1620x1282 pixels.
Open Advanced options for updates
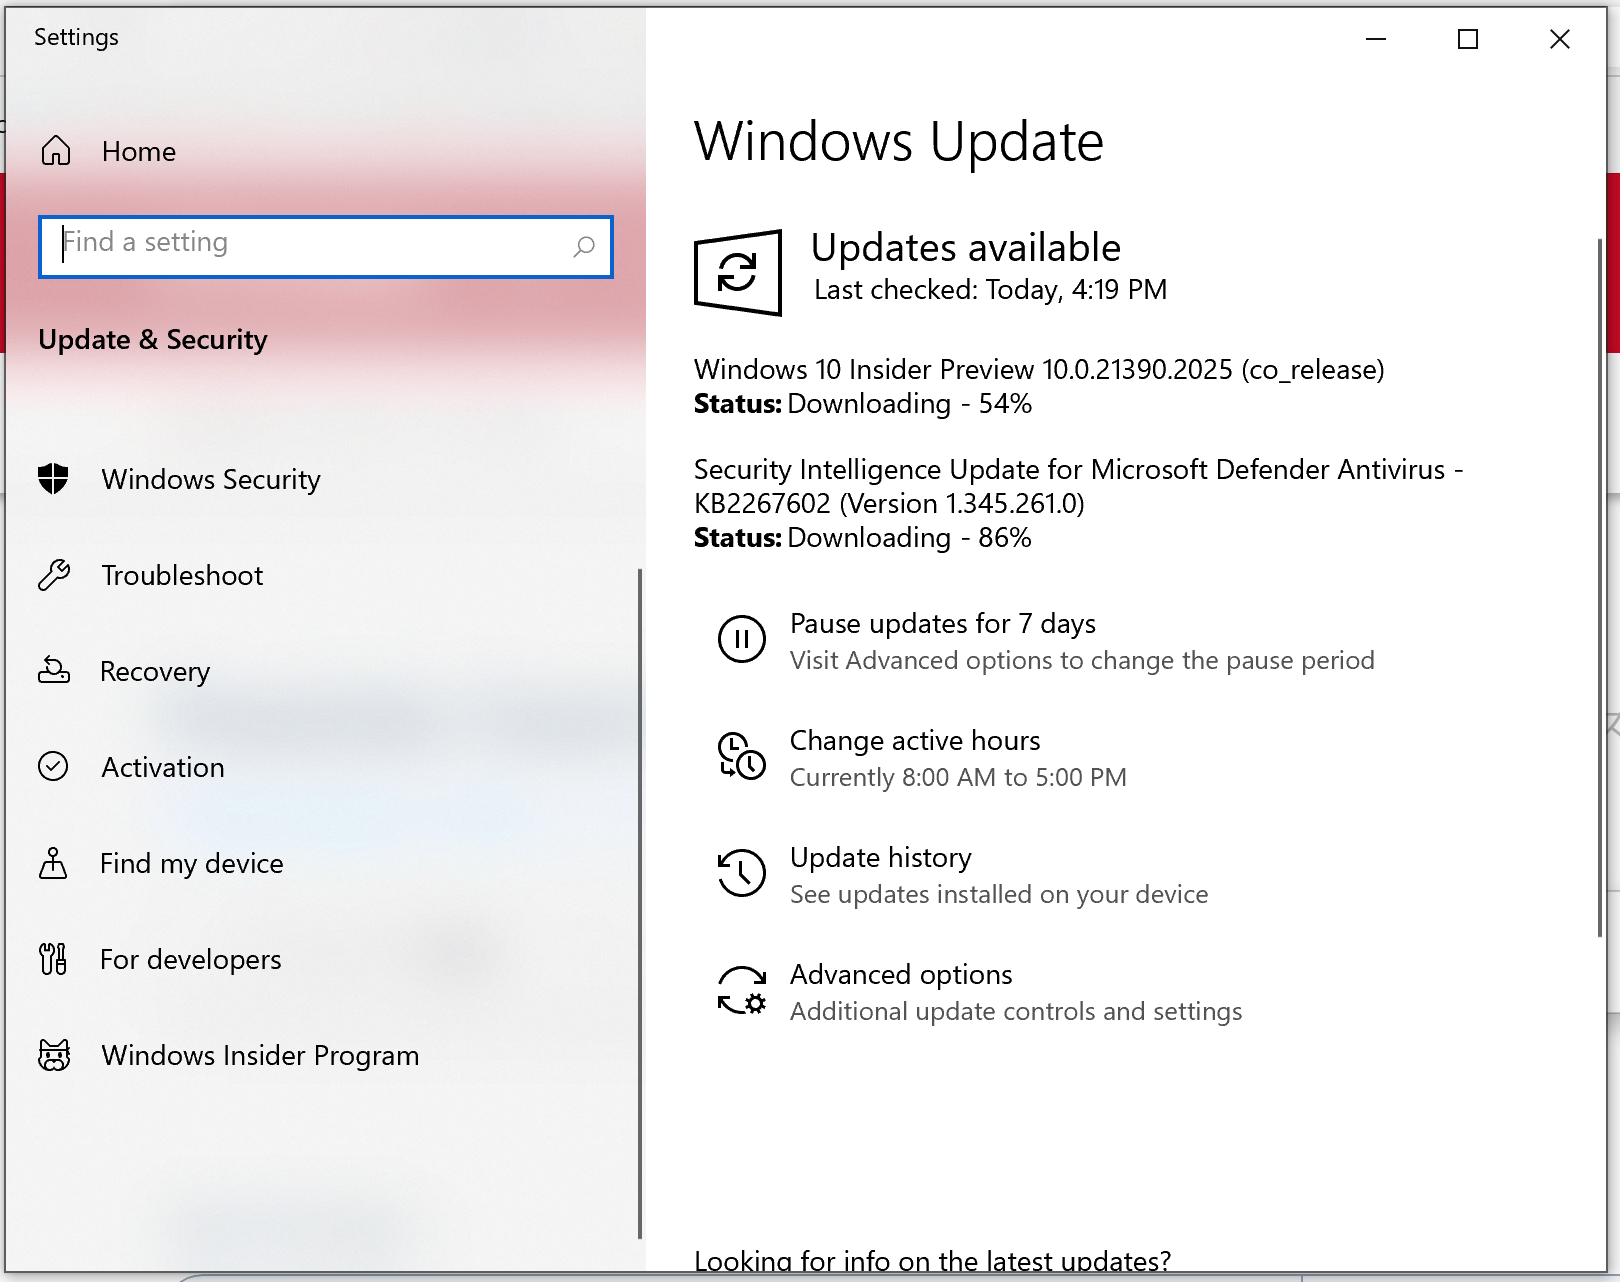[x=900, y=975]
